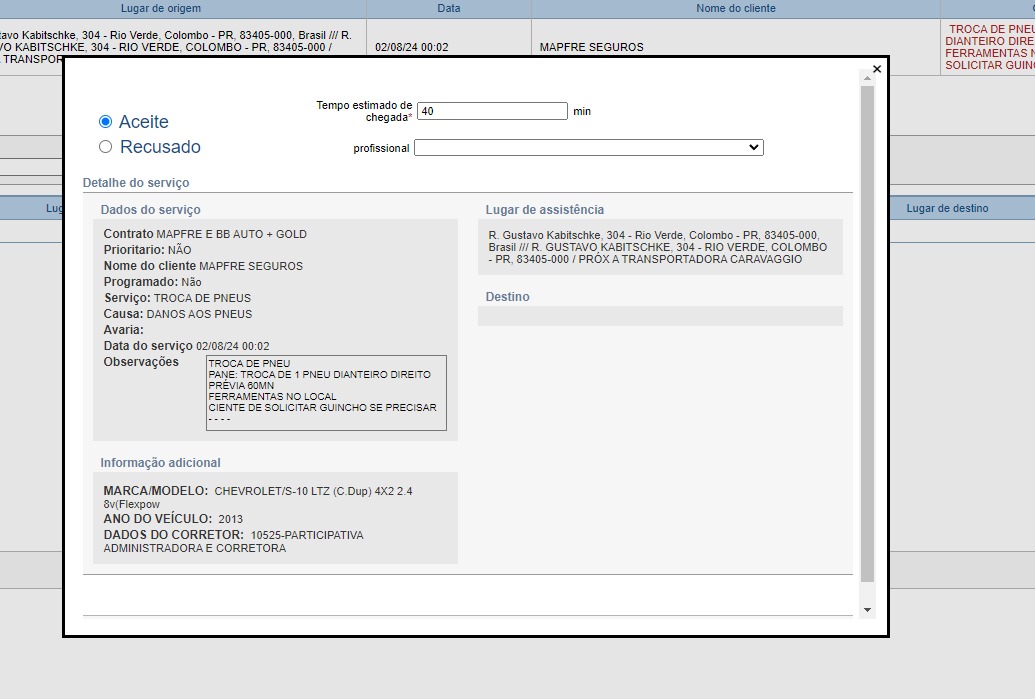Select the Recusado radio button

click(x=106, y=147)
